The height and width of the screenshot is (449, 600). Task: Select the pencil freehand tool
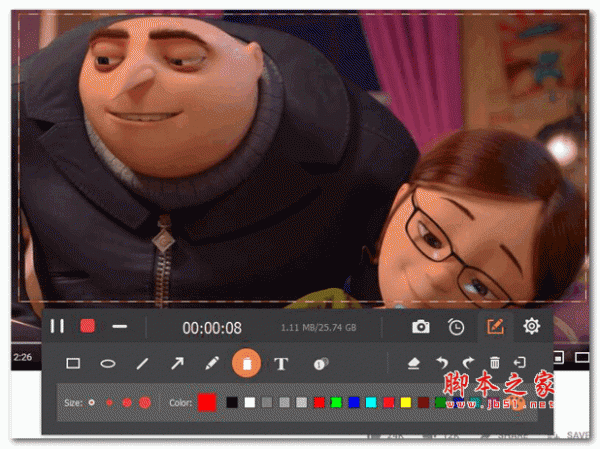pos(212,363)
